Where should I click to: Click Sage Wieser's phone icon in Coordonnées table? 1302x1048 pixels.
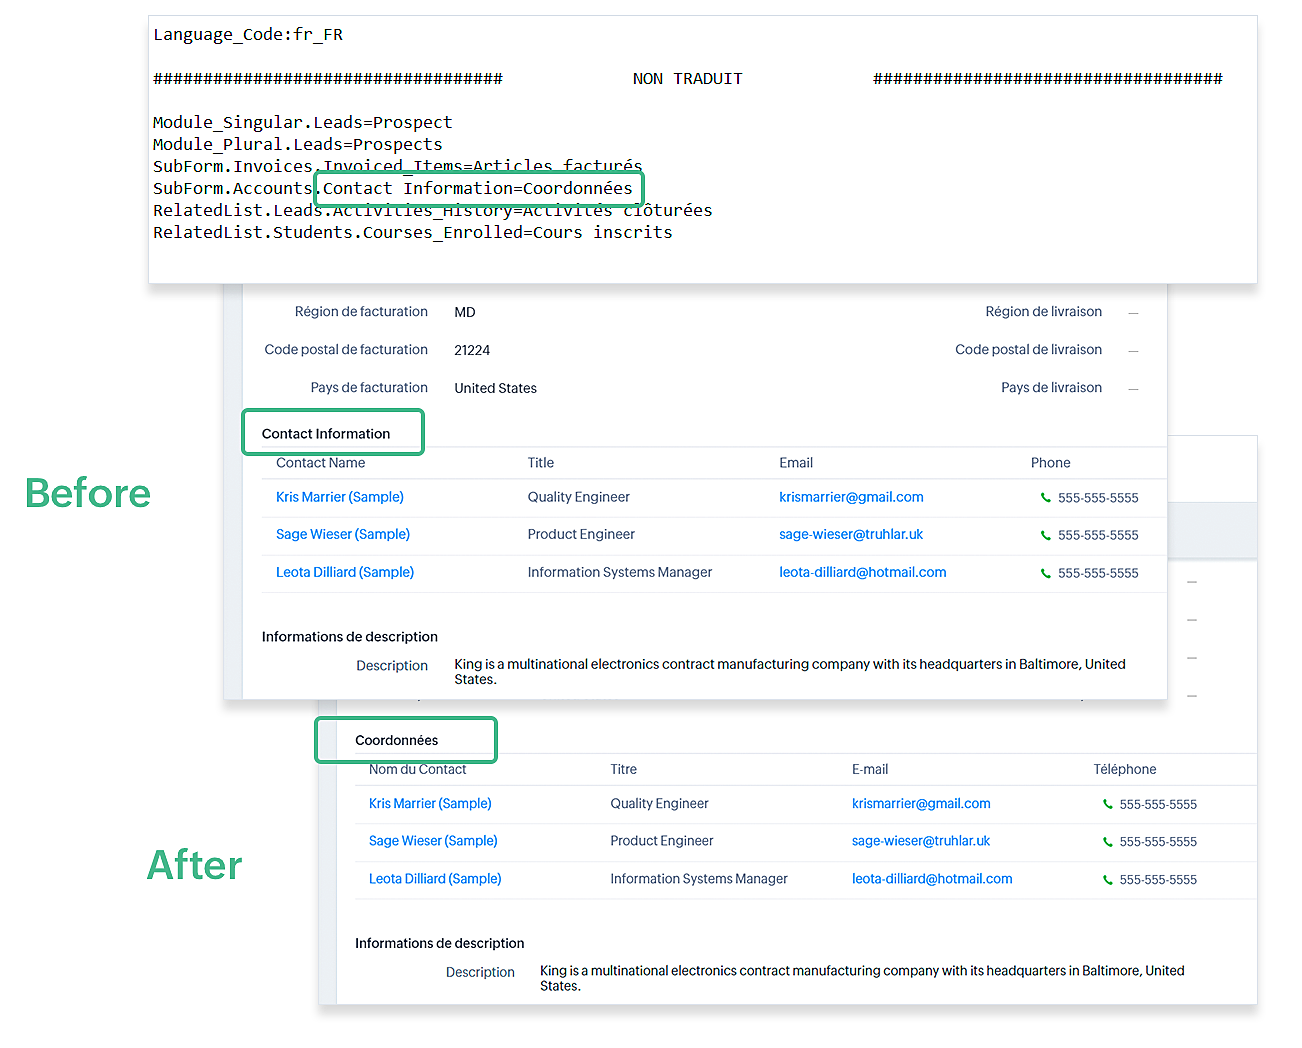point(1107,842)
